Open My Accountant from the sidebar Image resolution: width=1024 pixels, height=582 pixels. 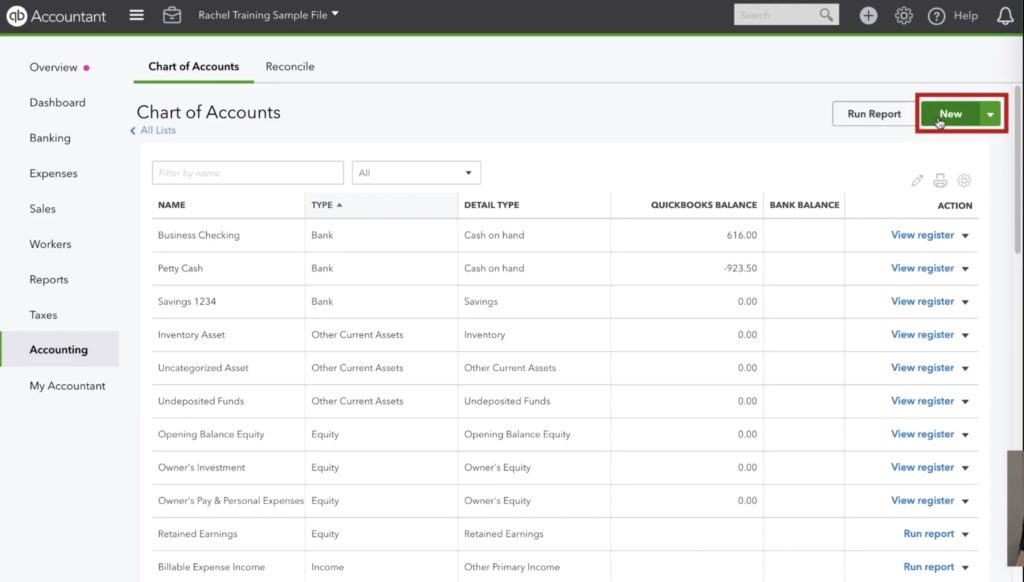click(67, 385)
